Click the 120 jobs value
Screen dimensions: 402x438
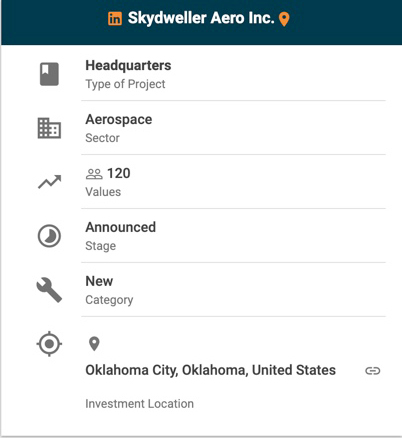[119, 173]
